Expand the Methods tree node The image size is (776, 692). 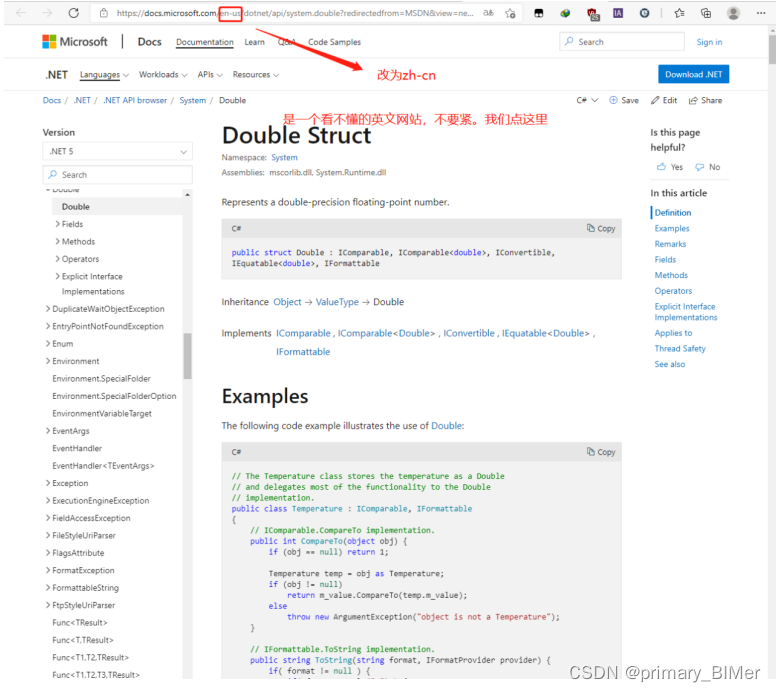[58, 242]
